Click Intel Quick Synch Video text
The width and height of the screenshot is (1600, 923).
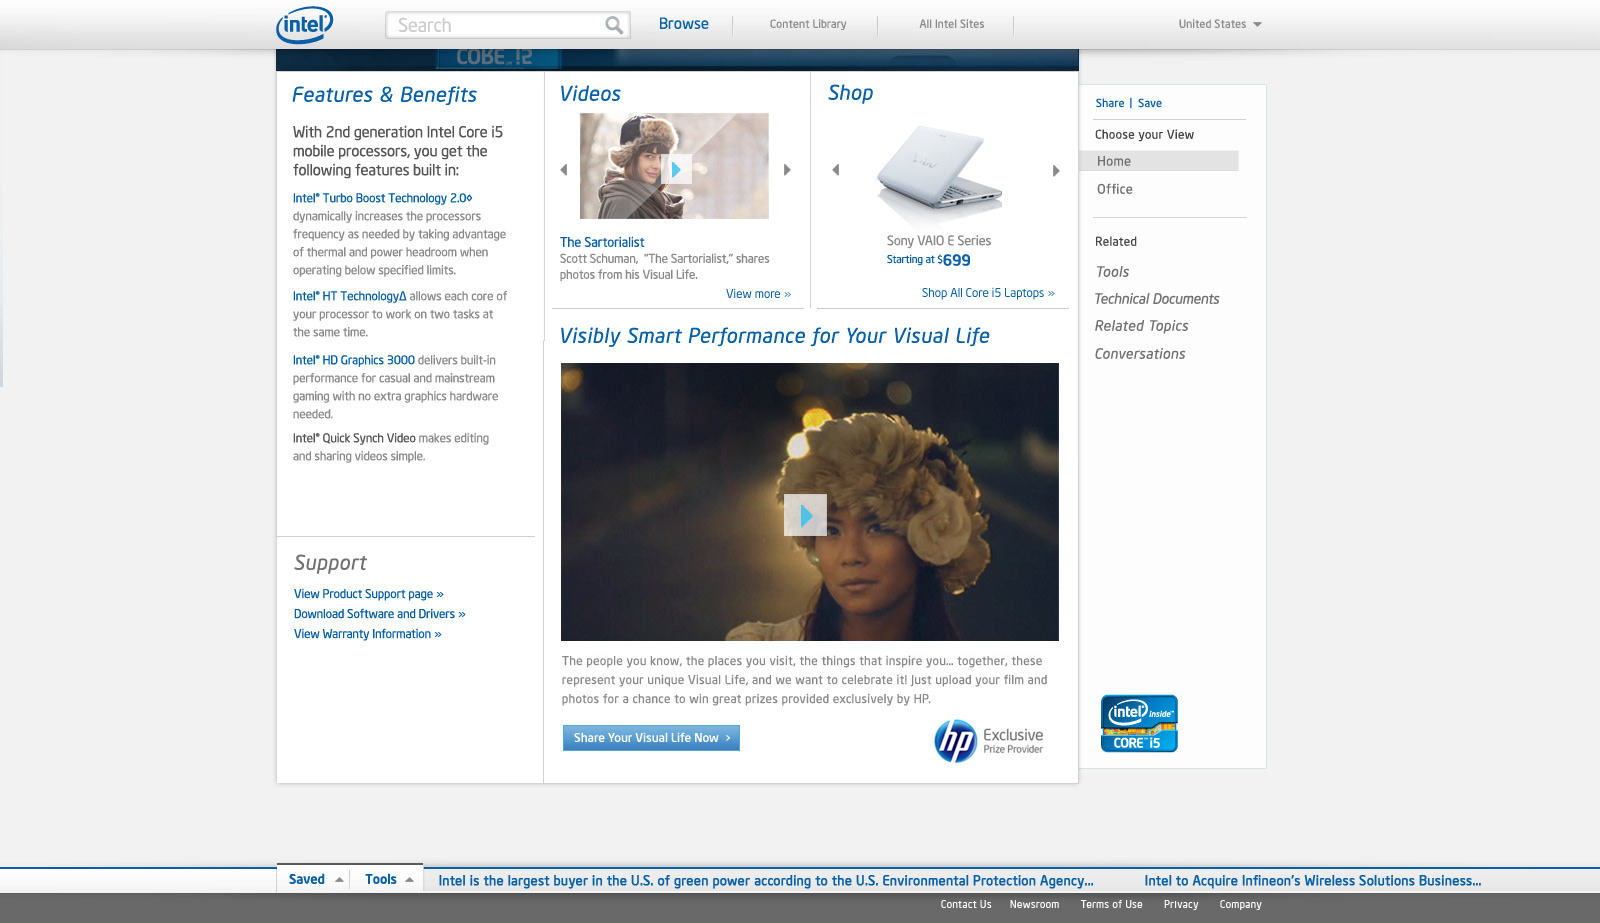pyautogui.click(x=354, y=438)
